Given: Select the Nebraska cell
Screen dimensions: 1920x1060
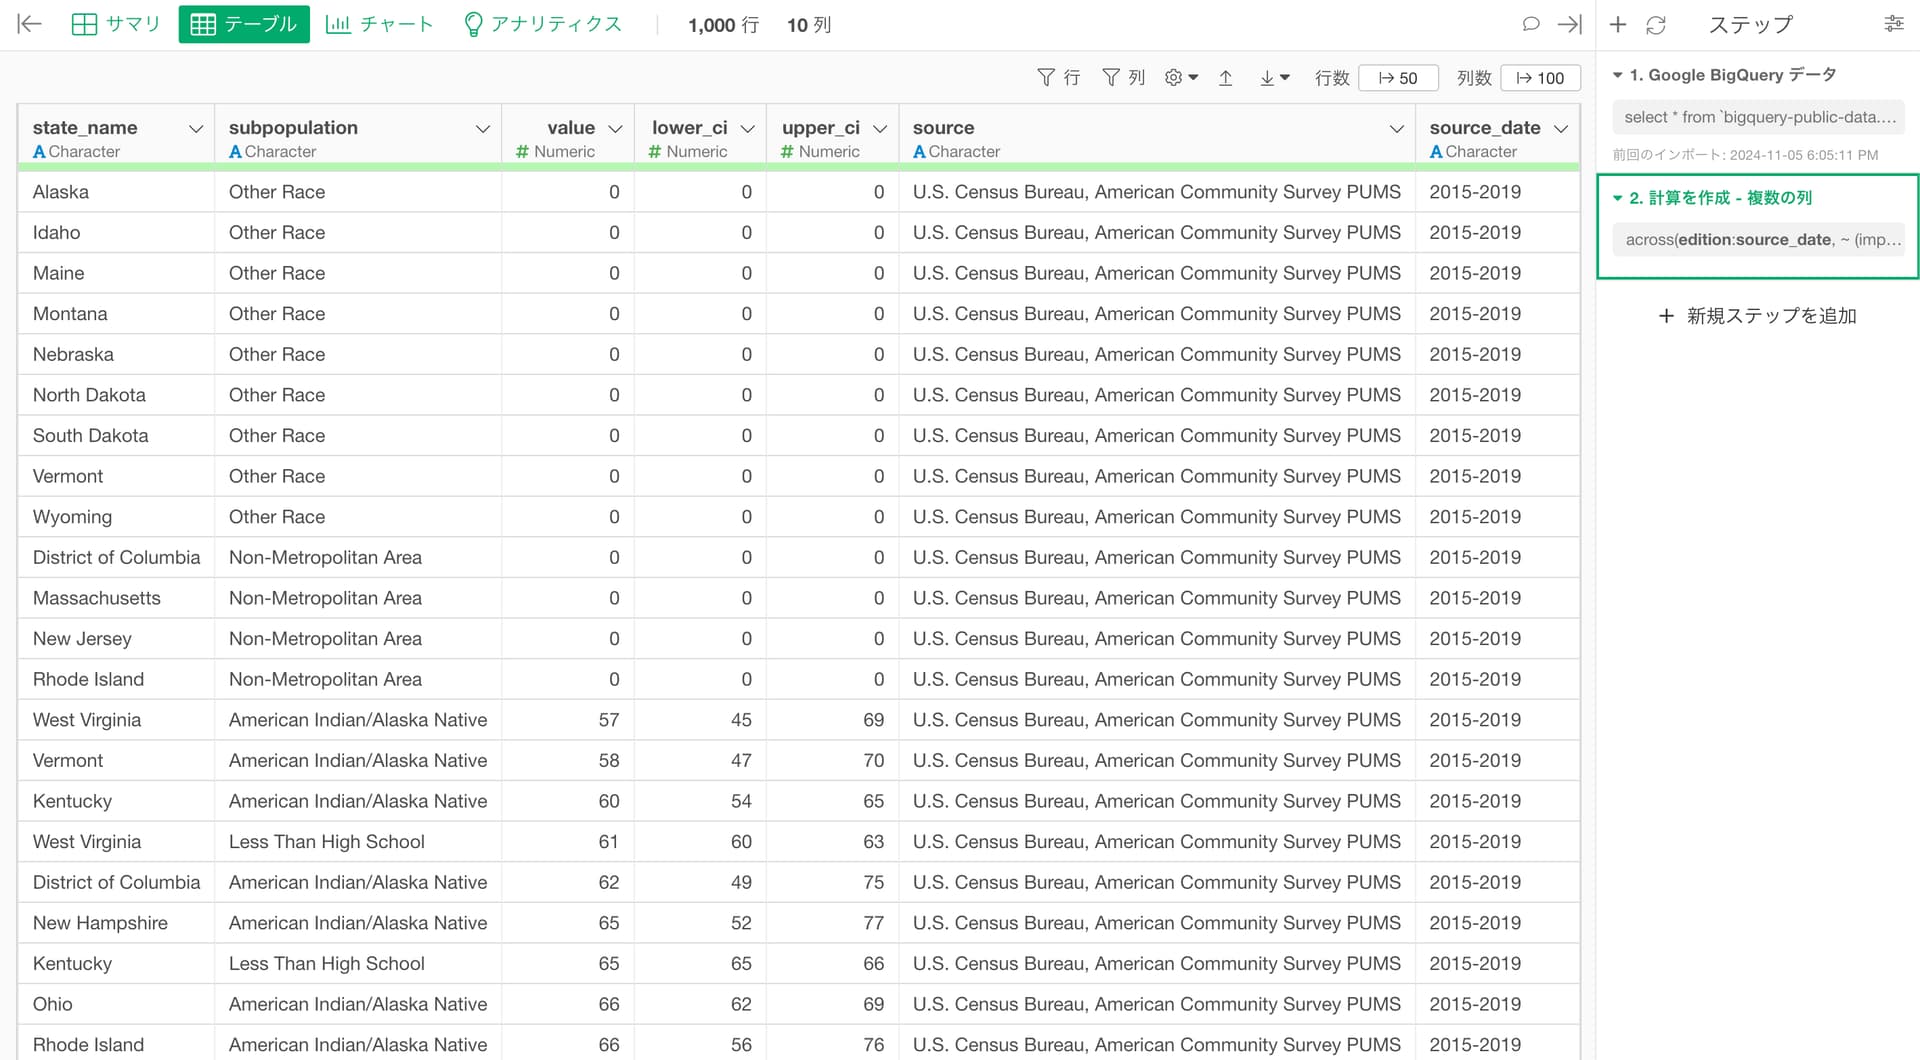Looking at the screenshot, I should pyautogui.click(x=116, y=355).
